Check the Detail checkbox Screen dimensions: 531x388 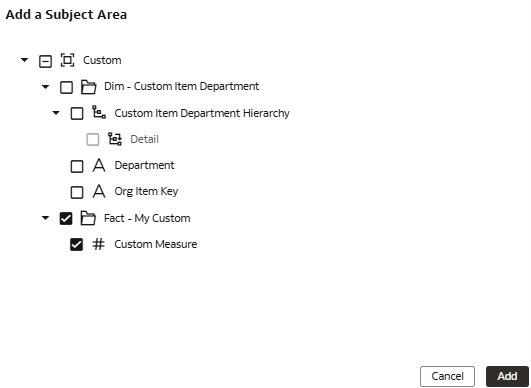[93, 139]
